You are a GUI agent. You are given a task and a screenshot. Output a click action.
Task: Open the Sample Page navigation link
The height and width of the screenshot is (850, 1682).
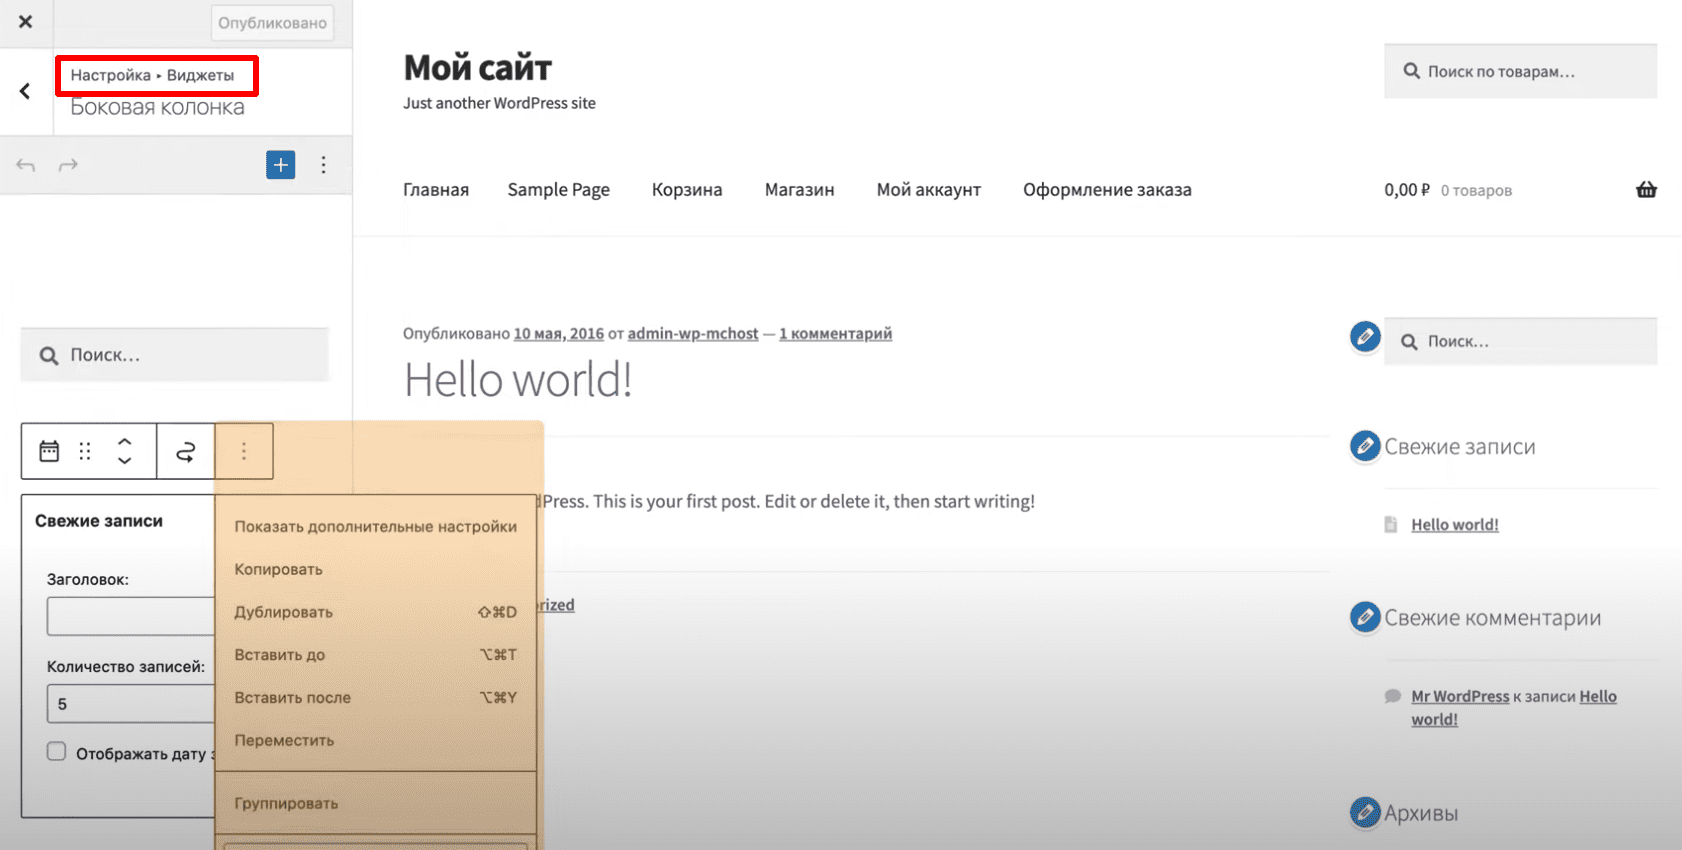pyautogui.click(x=558, y=190)
